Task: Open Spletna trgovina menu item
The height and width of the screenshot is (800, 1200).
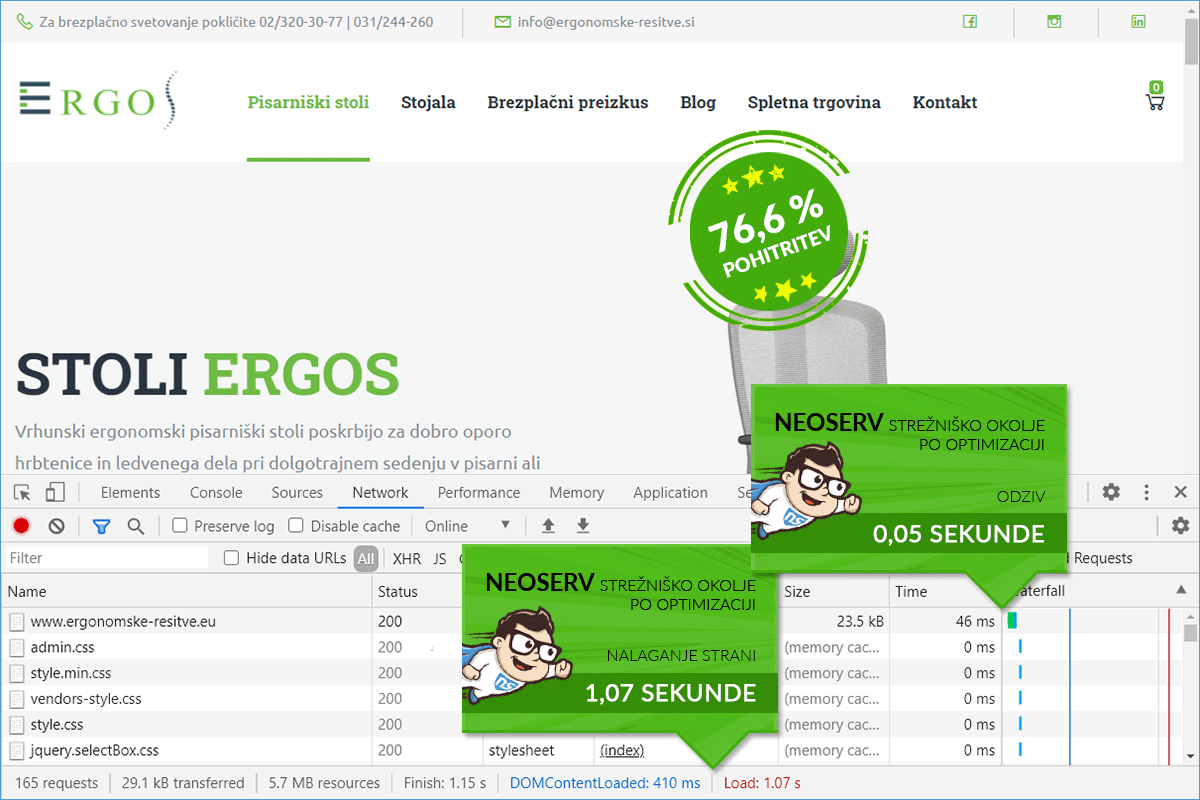Action: (814, 102)
